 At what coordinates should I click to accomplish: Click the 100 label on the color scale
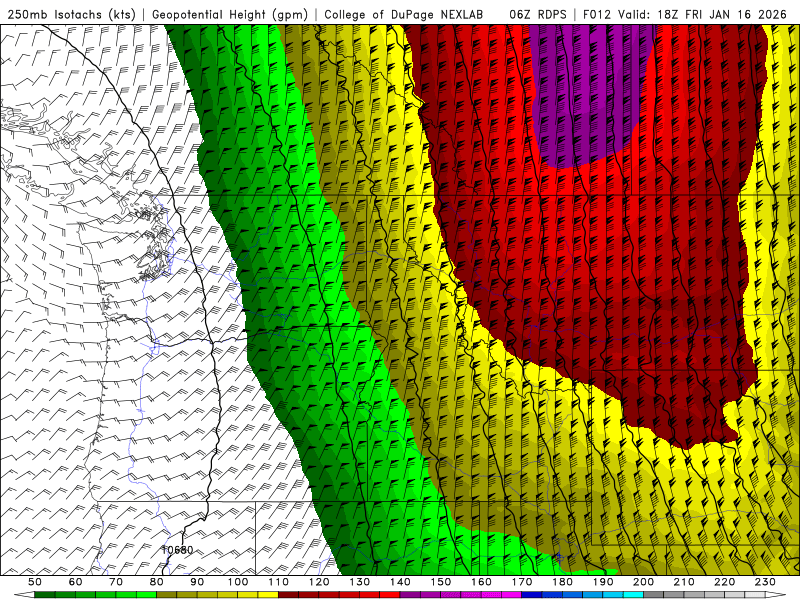[x=238, y=582]
